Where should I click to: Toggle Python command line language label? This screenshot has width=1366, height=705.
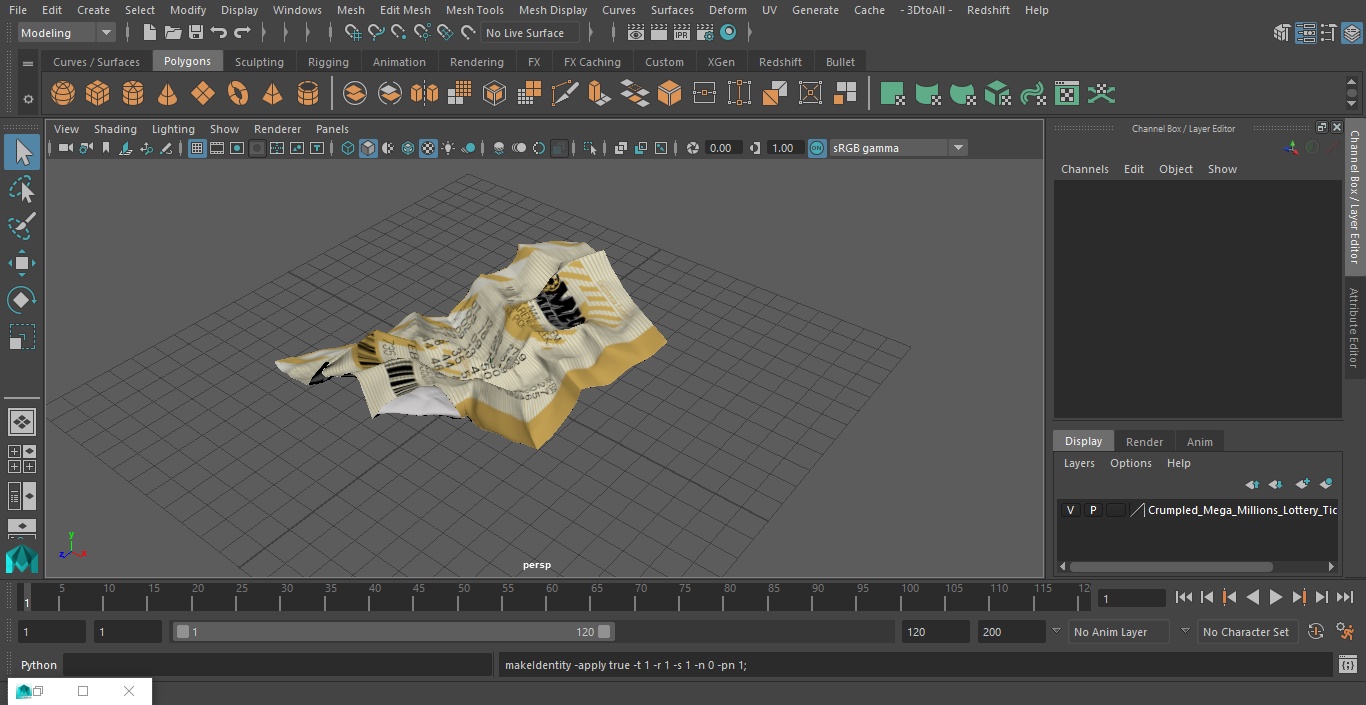[39, 665]
